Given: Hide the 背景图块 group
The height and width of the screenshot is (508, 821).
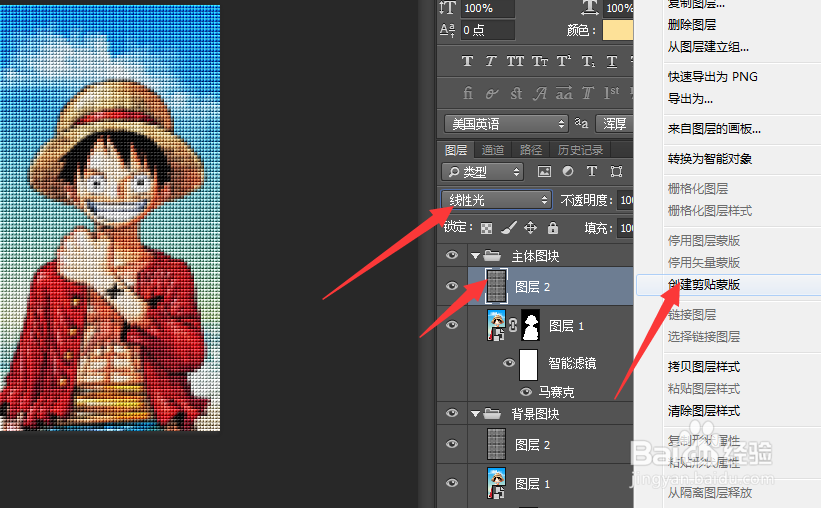Looking at the screenshot, I should 452,413.
